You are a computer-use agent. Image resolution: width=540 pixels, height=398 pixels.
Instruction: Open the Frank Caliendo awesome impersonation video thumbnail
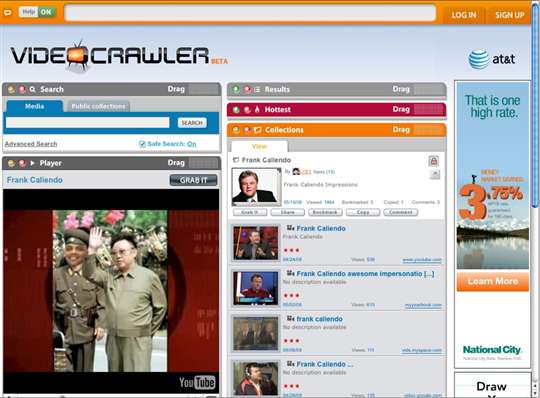tap(256, 288)
